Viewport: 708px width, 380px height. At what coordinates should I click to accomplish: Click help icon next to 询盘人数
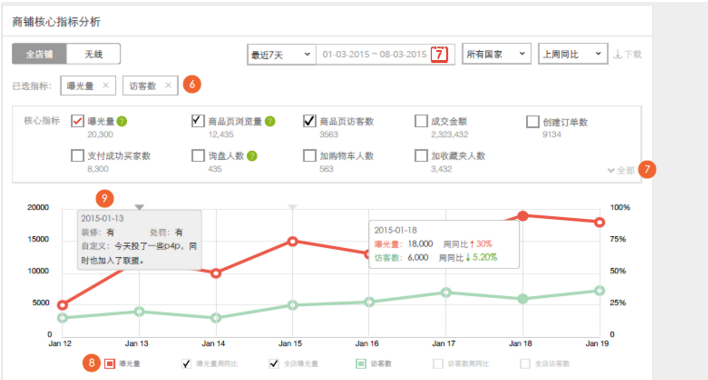click(x=252, y=156)
